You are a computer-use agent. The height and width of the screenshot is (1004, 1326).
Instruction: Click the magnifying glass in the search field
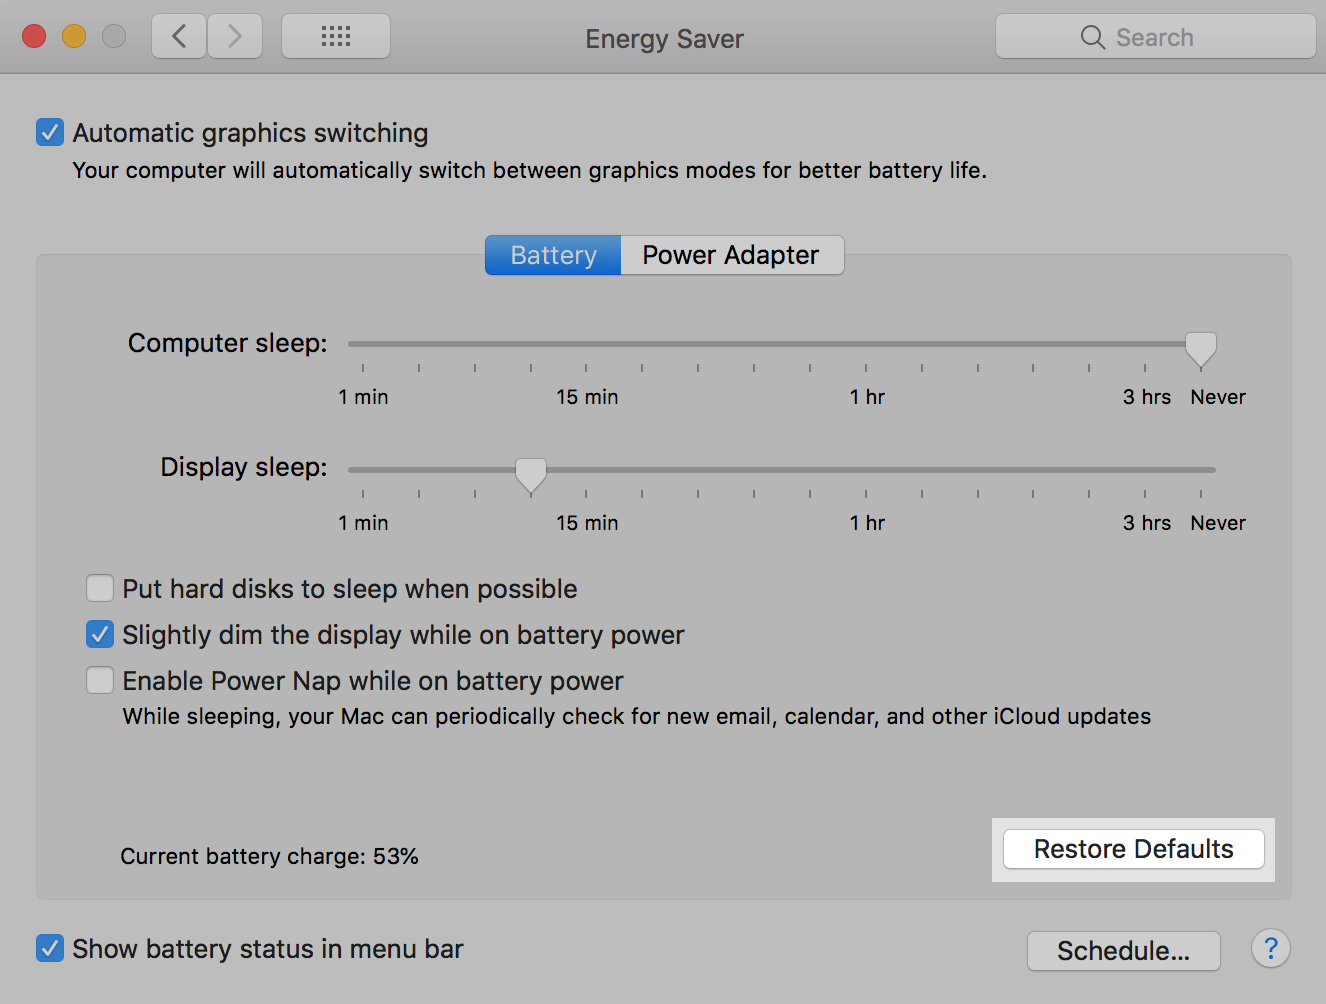(x=1094, y=37)
